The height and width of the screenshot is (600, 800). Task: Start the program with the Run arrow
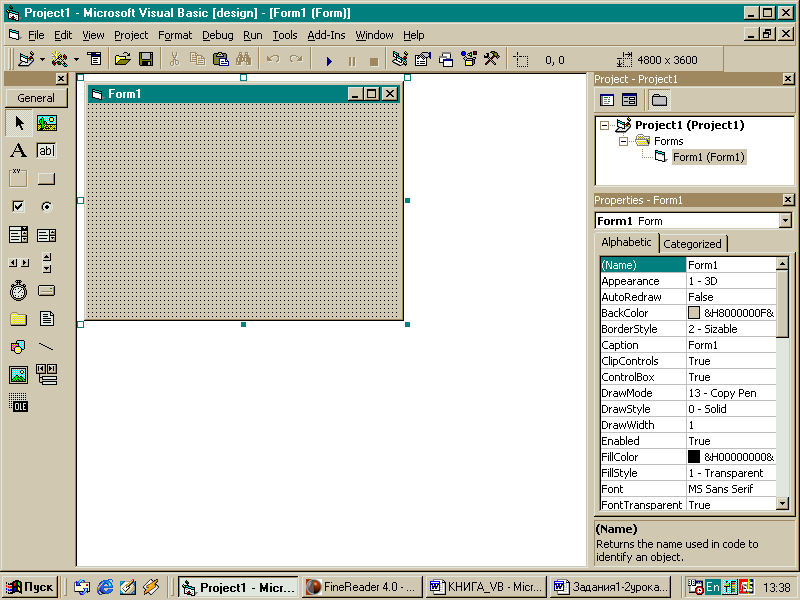click(329, 61)
